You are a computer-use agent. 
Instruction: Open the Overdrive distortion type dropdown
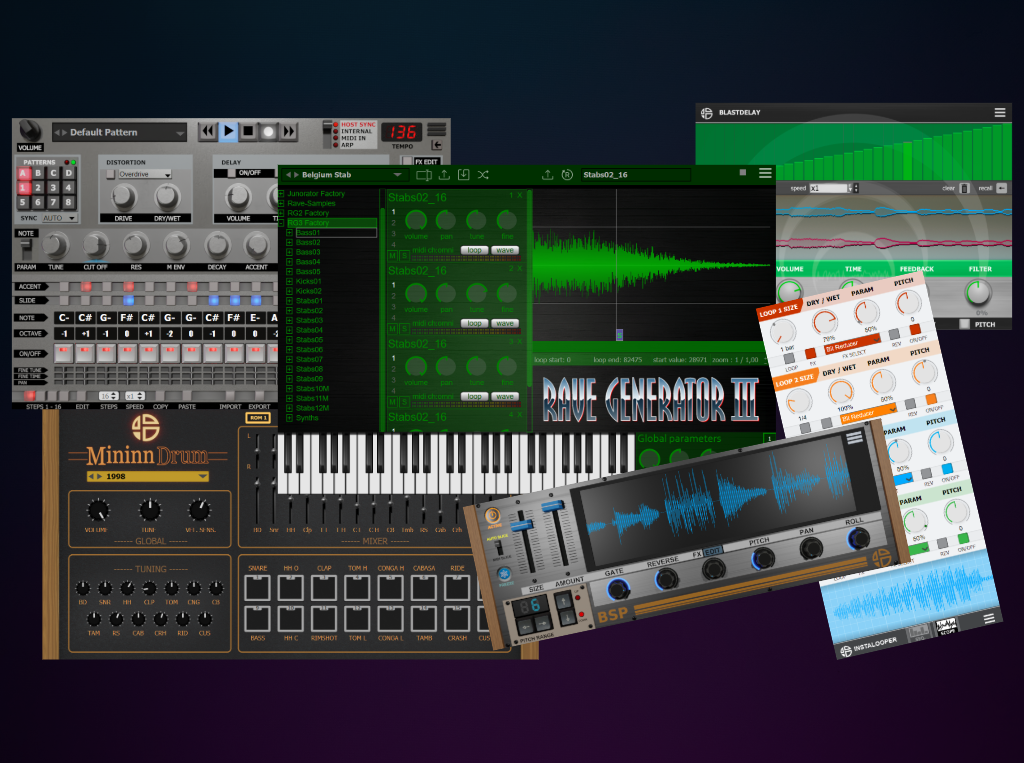pos(145,174)
